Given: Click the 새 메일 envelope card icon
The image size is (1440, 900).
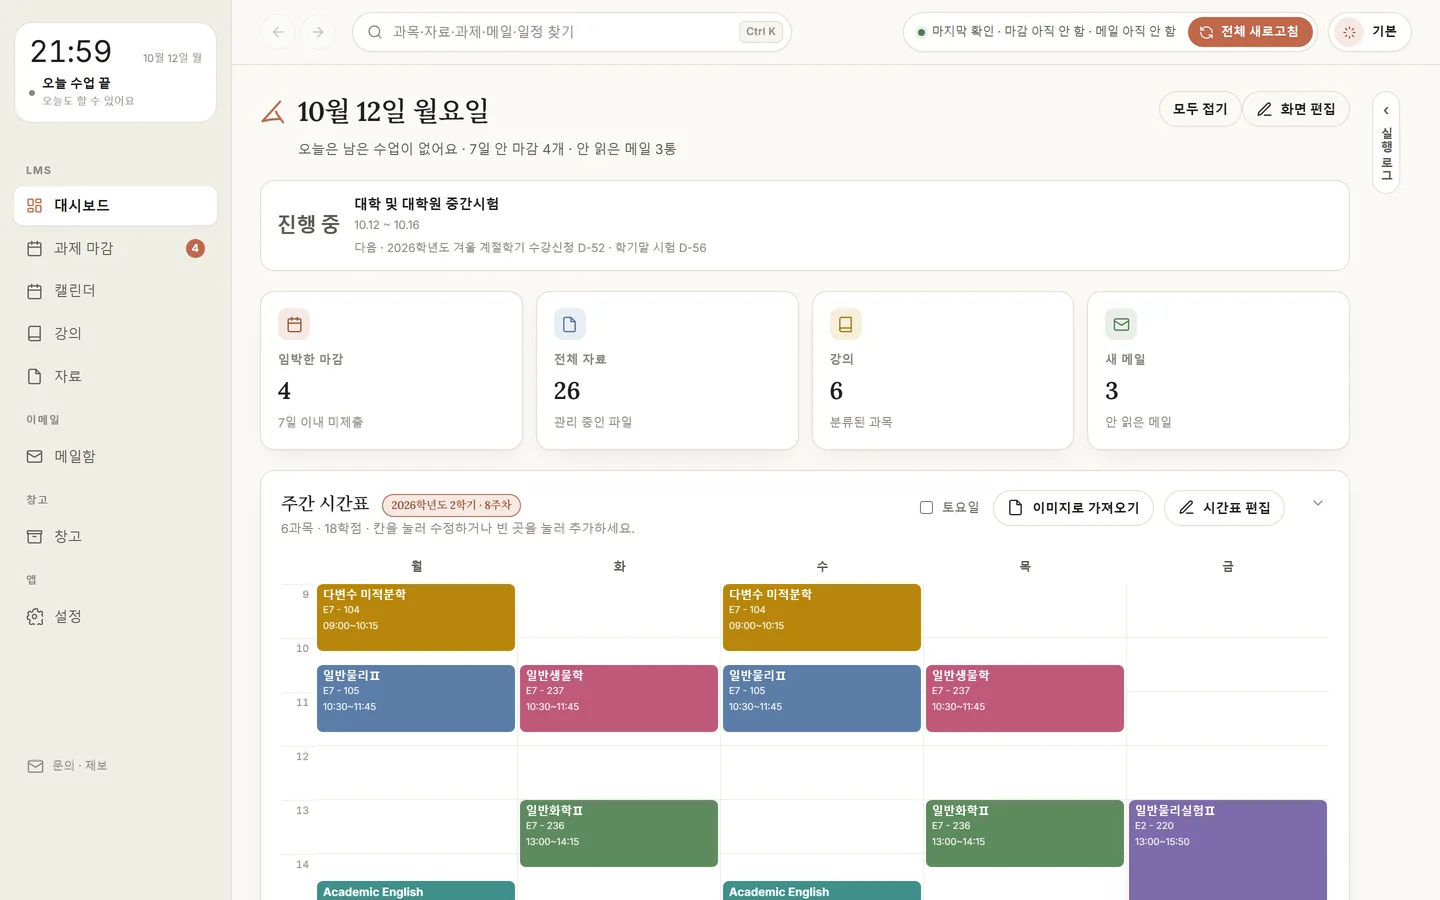Looking at the screenshot, I should coord(1121,324).
